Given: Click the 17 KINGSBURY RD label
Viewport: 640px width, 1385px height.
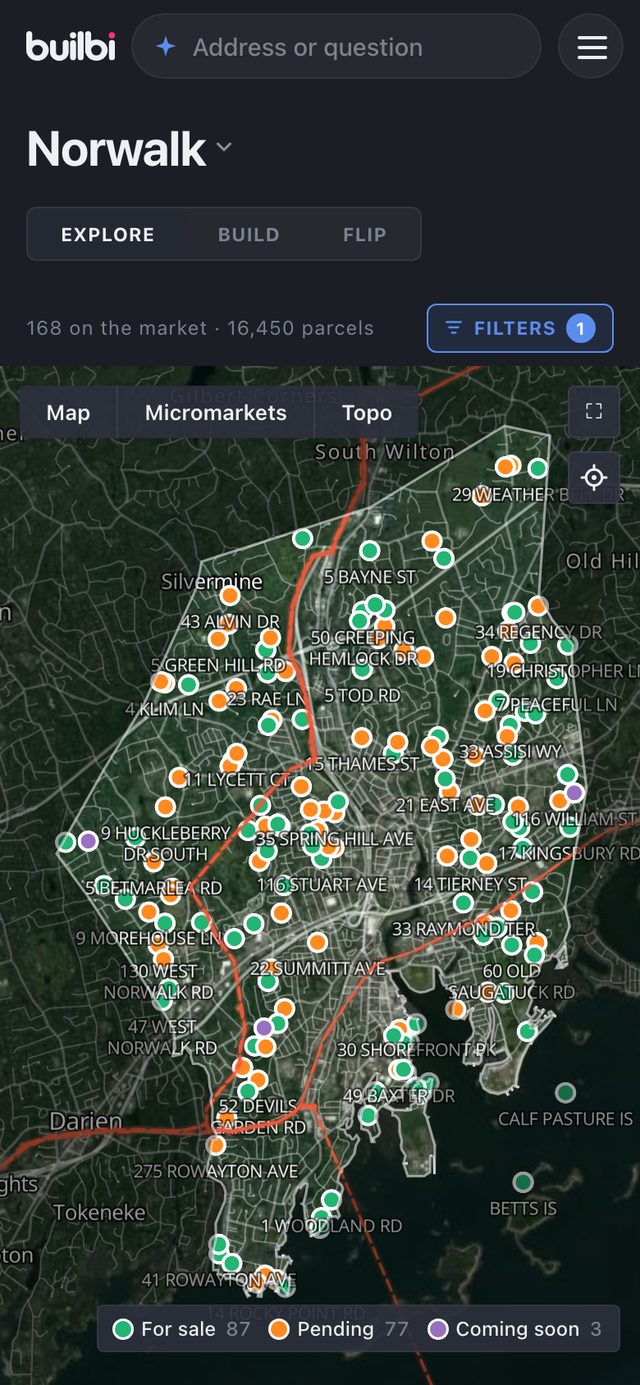Looking at the screenshot, I should (568, 854).
